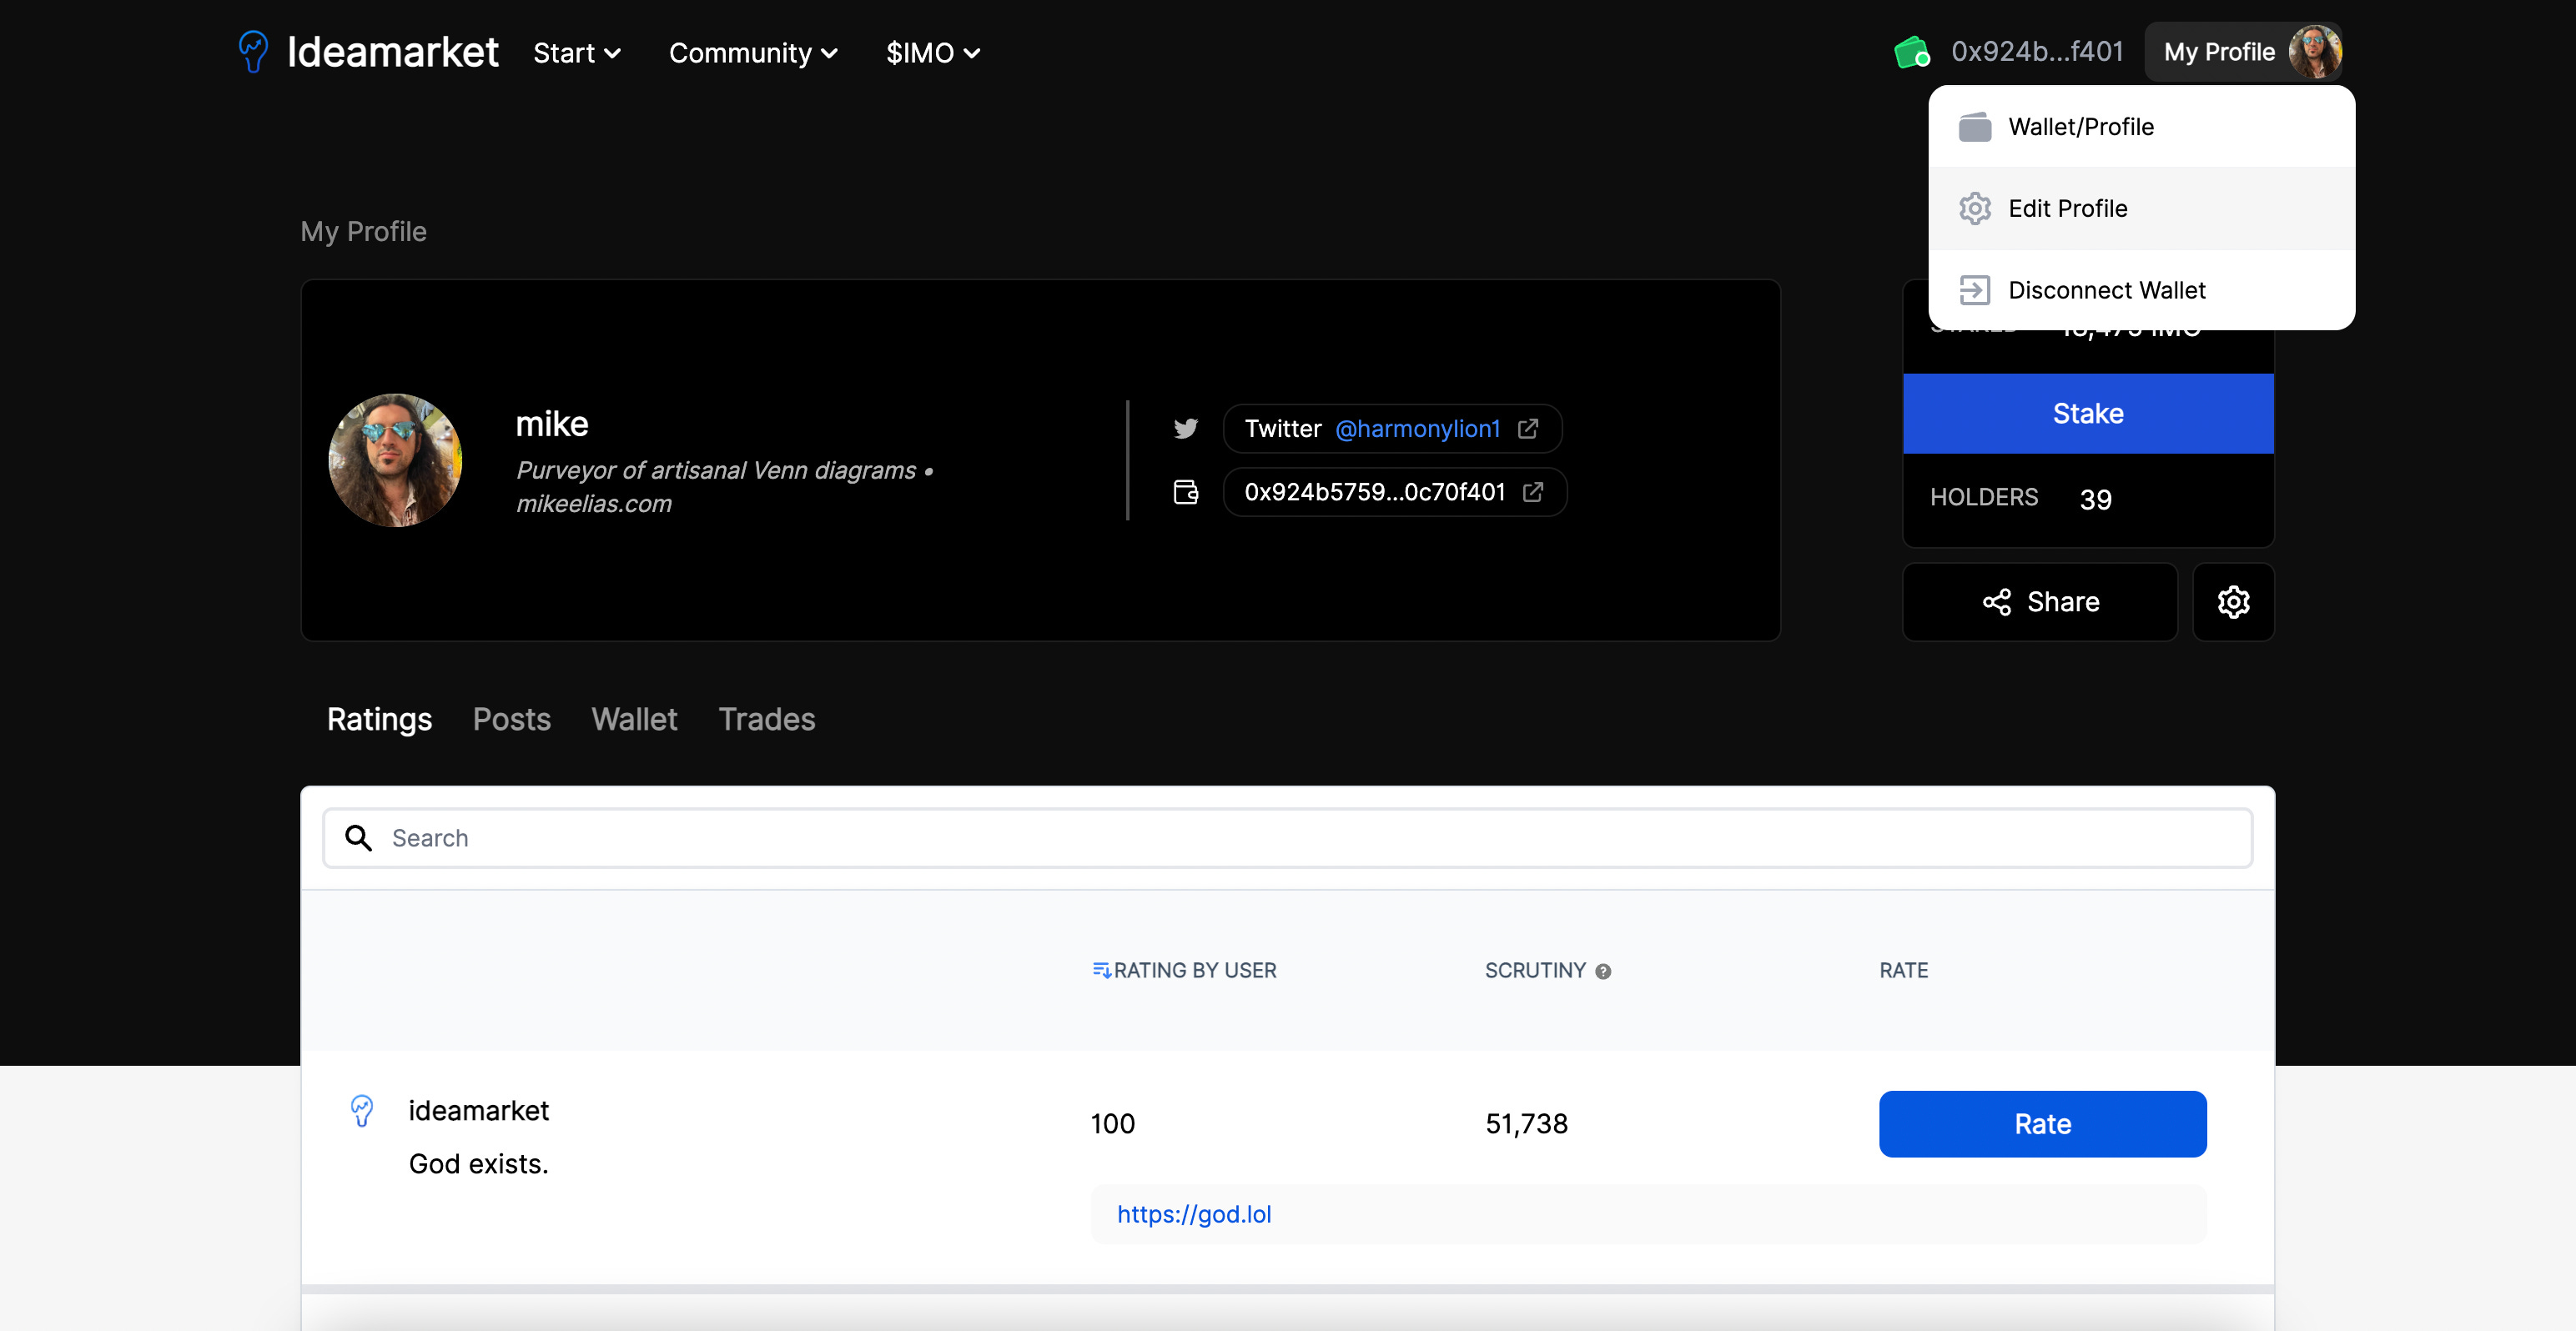Click the bio text mikeelias.com

click(594, 504)
